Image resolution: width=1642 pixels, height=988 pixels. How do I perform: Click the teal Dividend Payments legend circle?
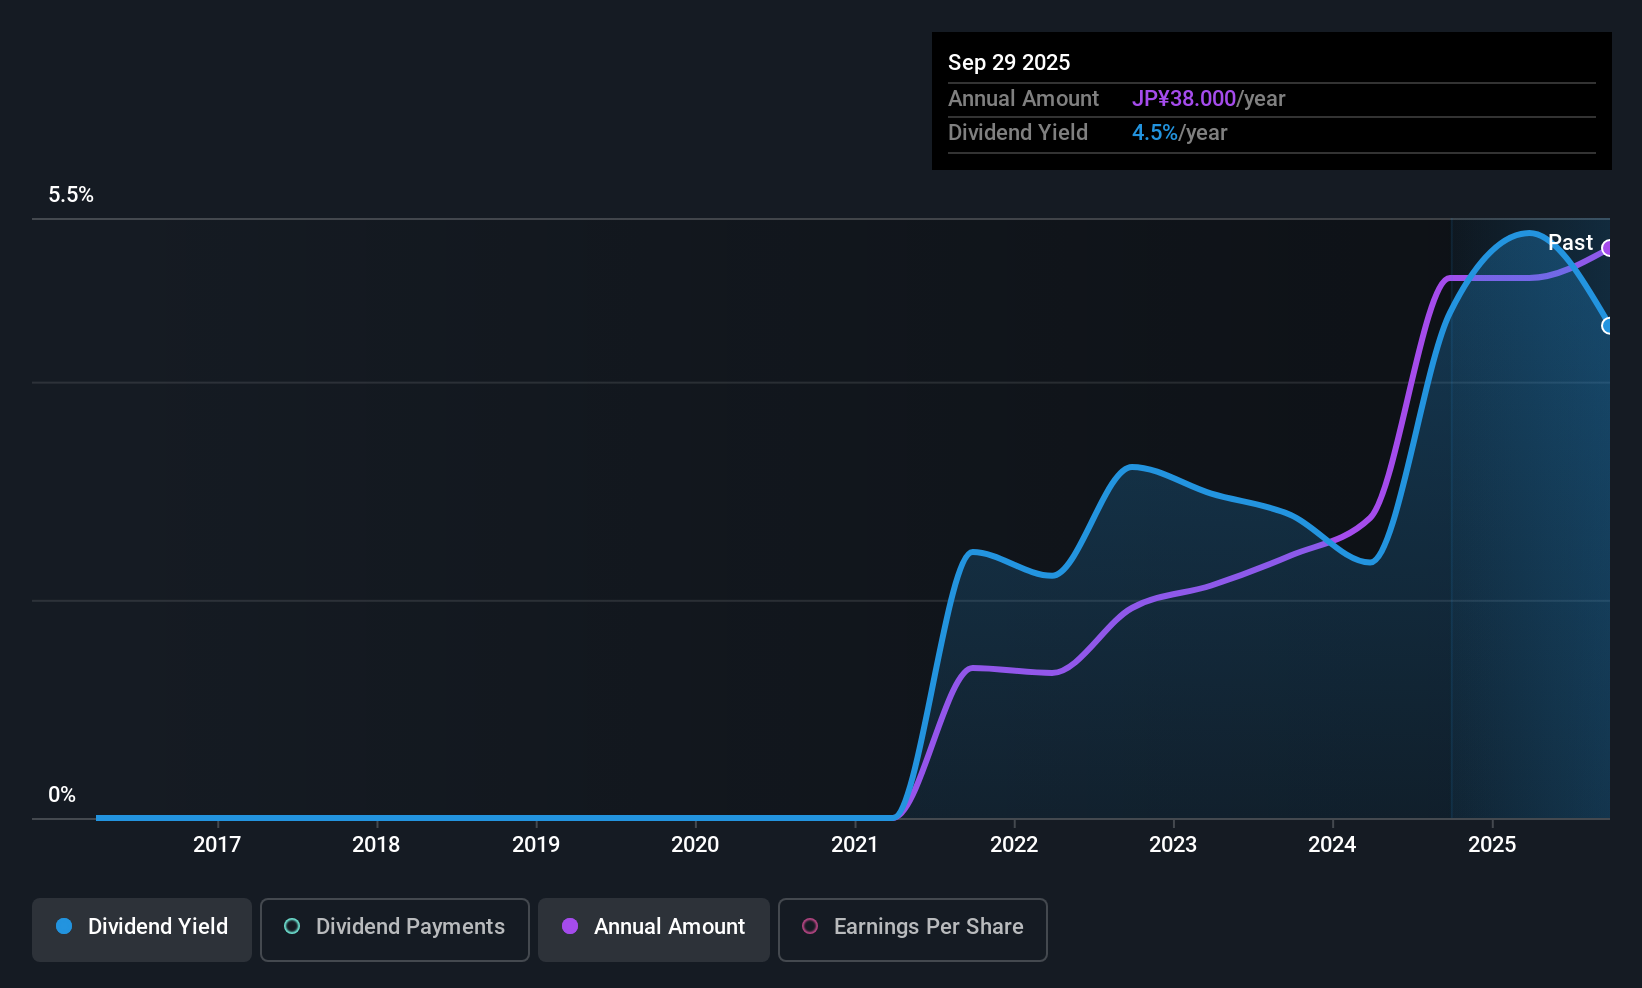coord(292,927)
